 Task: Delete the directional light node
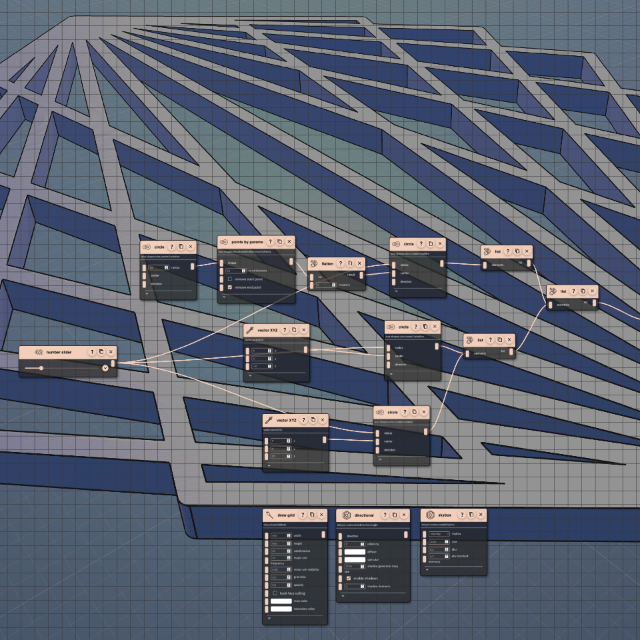[404, 515]
